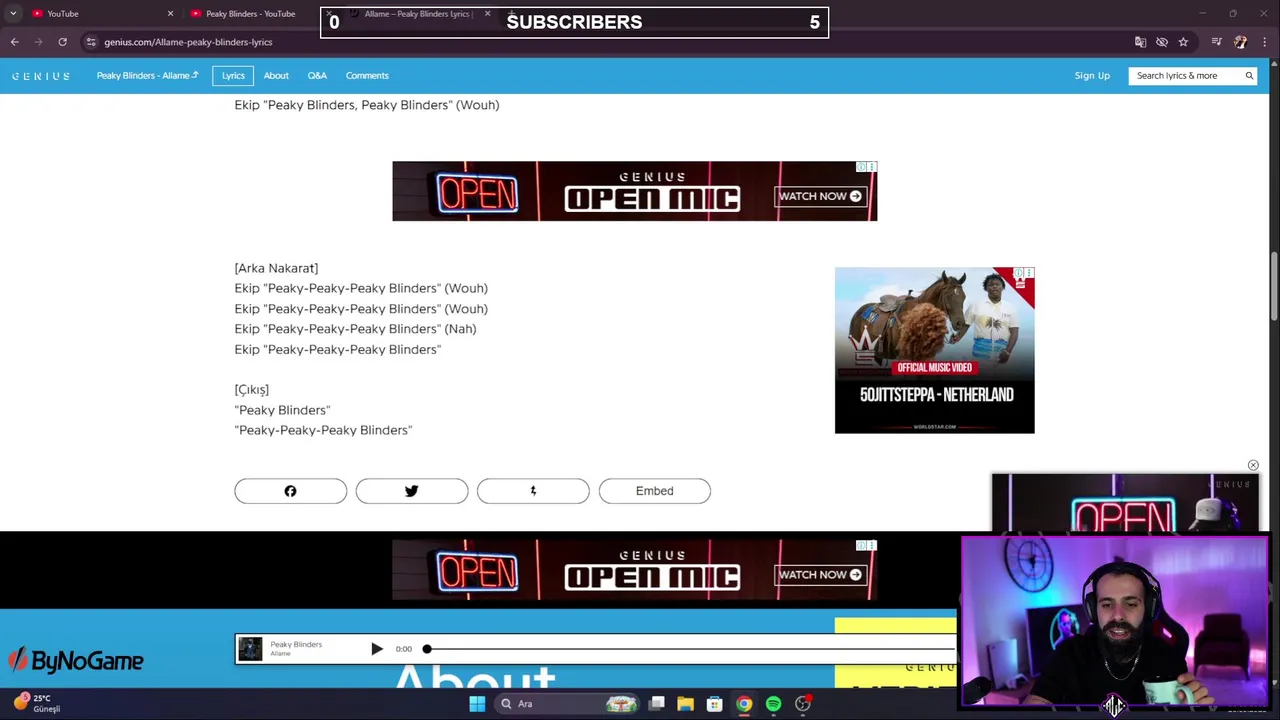Viewport: 1280px width, 720px height.
Task: Click the Genius logo
Action: (41, 76)
